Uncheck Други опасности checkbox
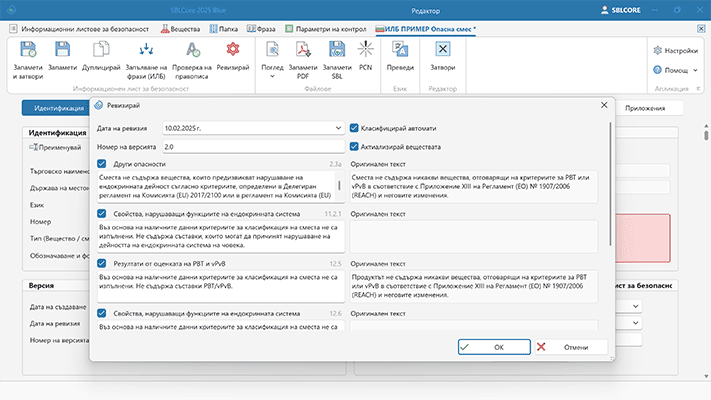Viewport: 711px width, 400px height. [x=102, y=164]
